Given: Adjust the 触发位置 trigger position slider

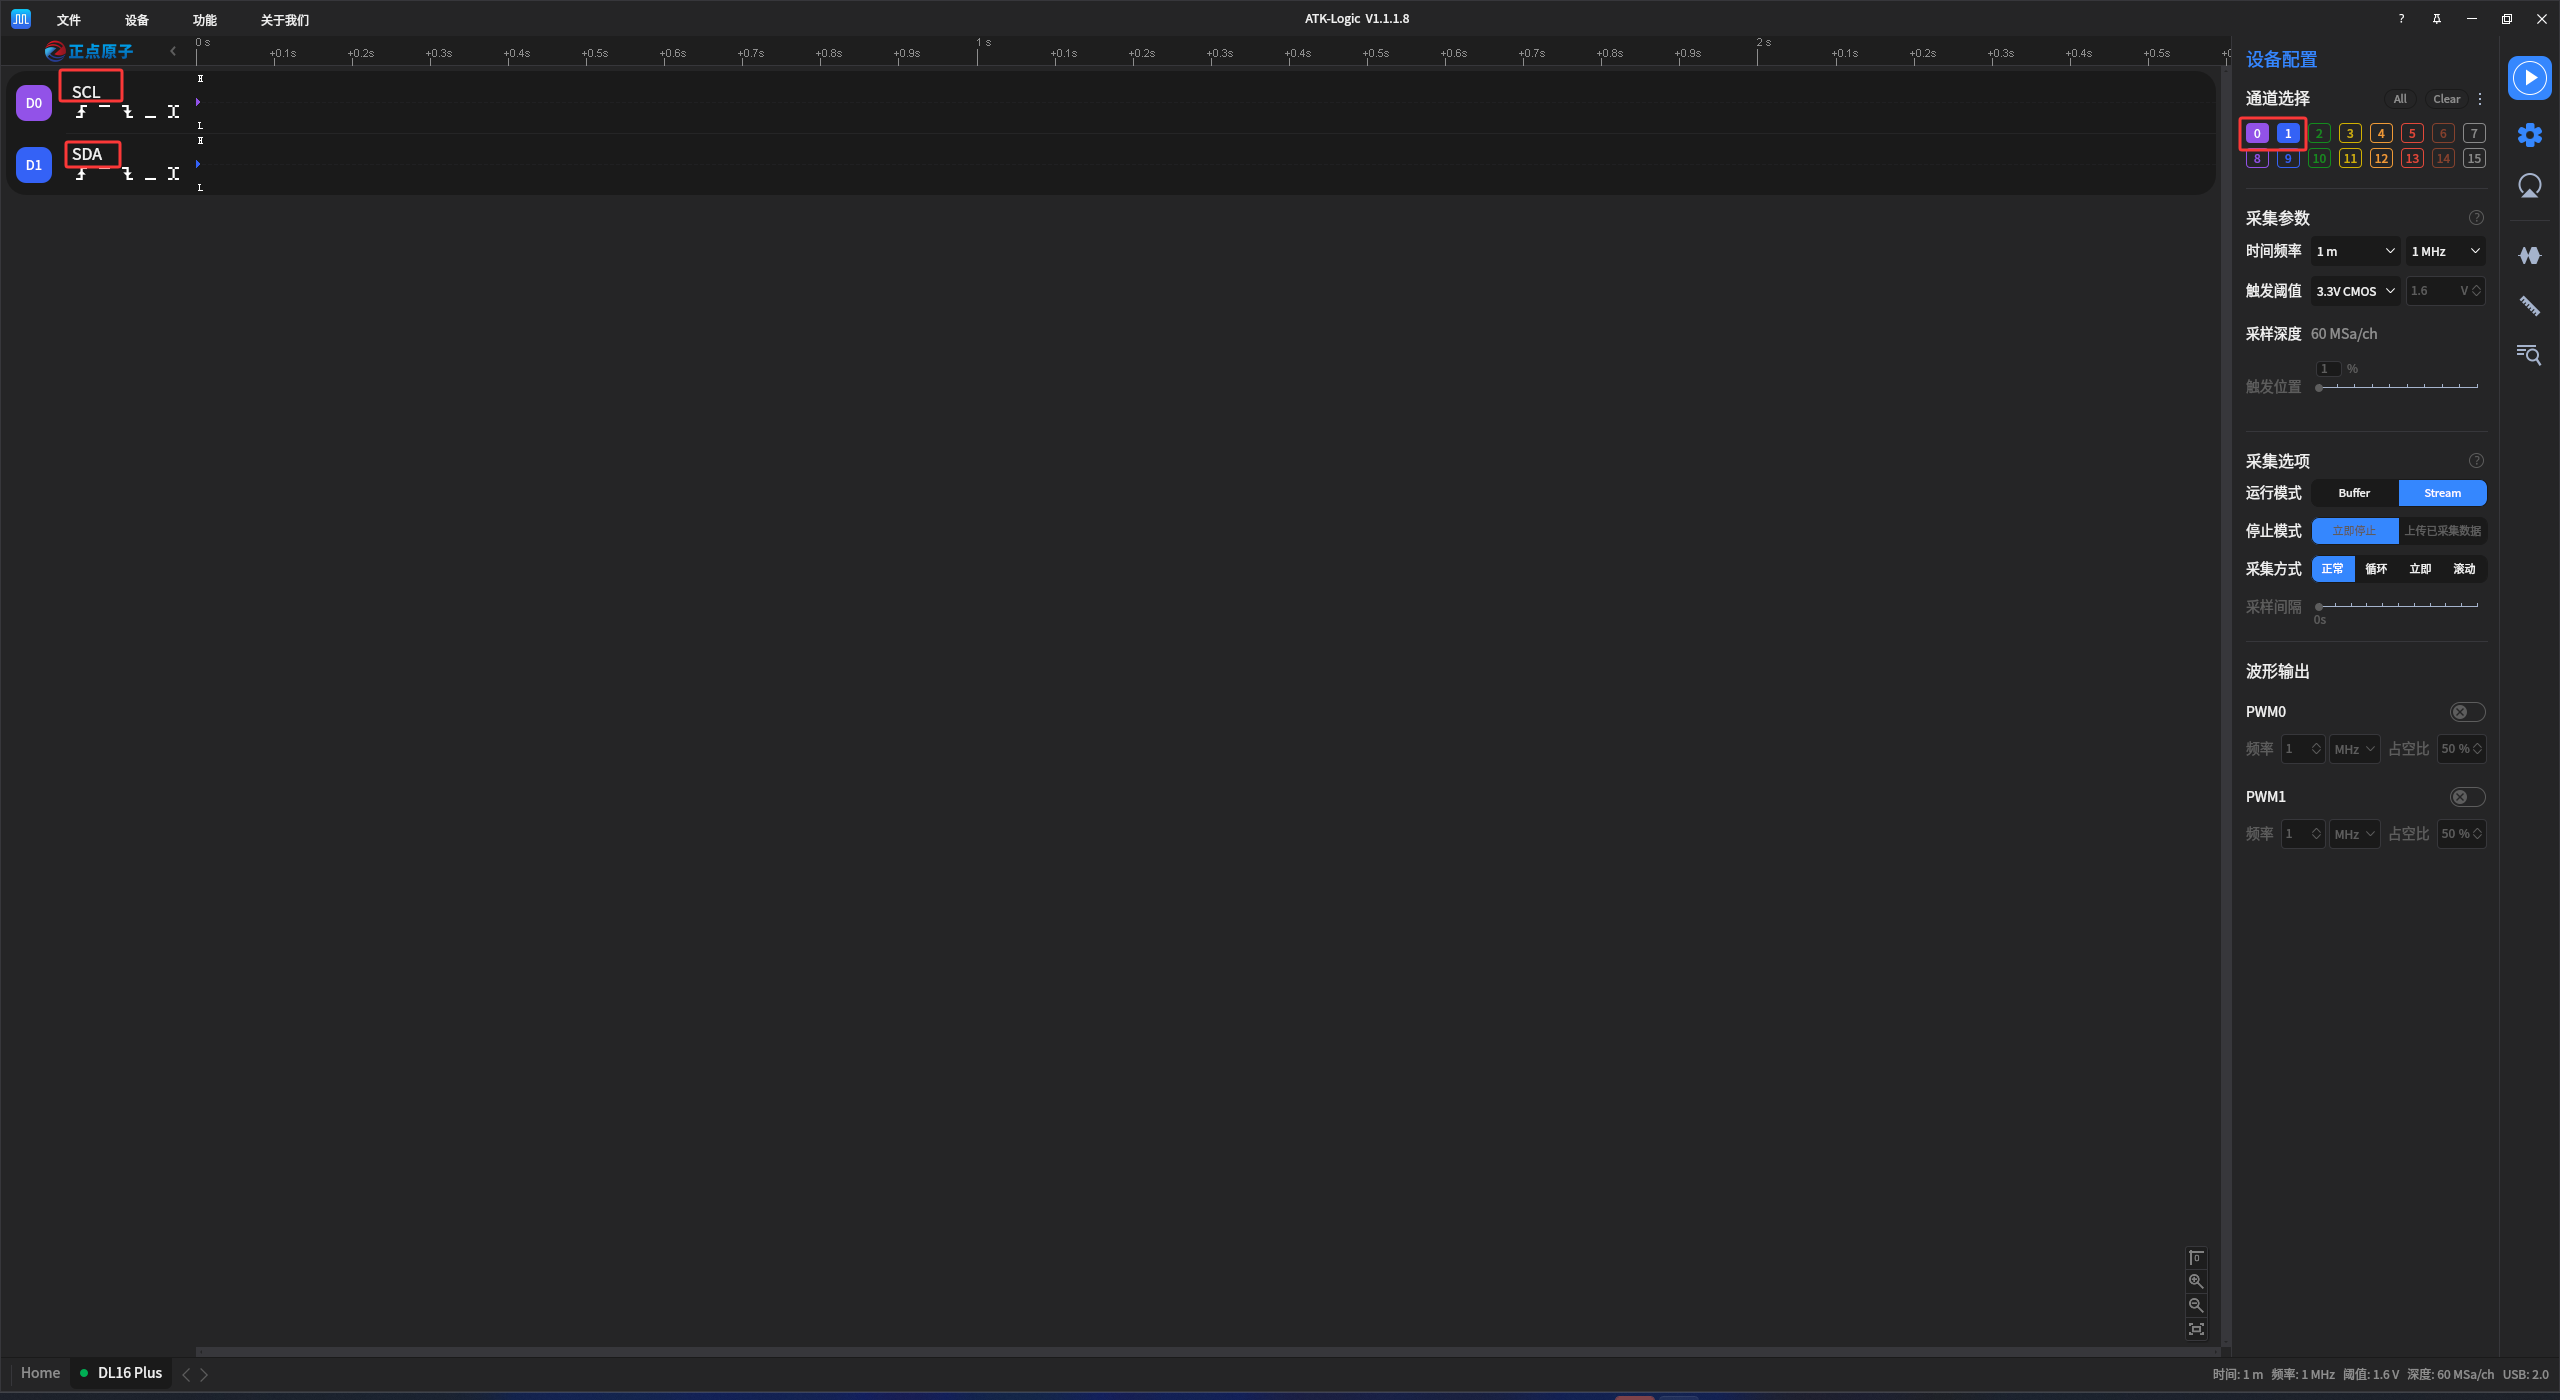Looking at the screenshot, I should pyautogui.click(x=2398, y=387).
